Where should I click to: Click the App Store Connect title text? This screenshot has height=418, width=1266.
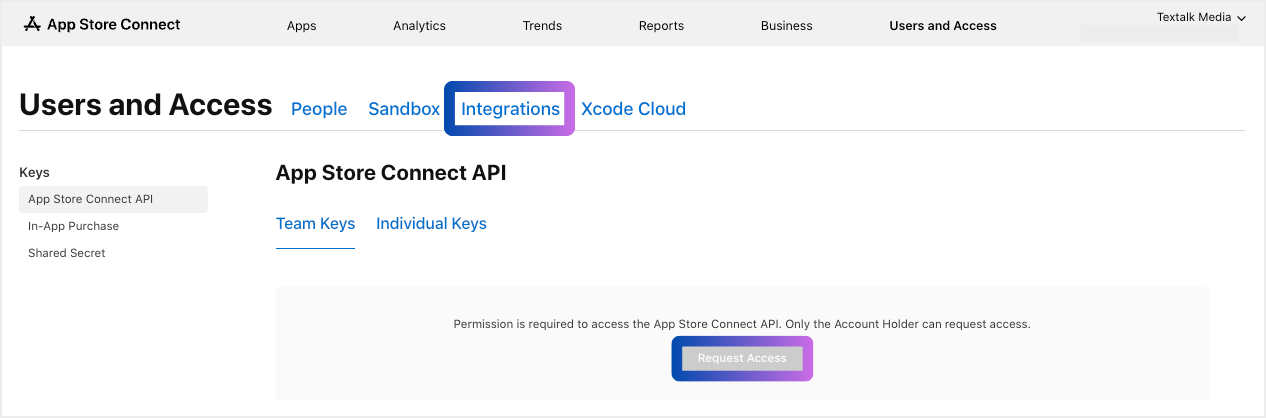(x=113, y=24)
